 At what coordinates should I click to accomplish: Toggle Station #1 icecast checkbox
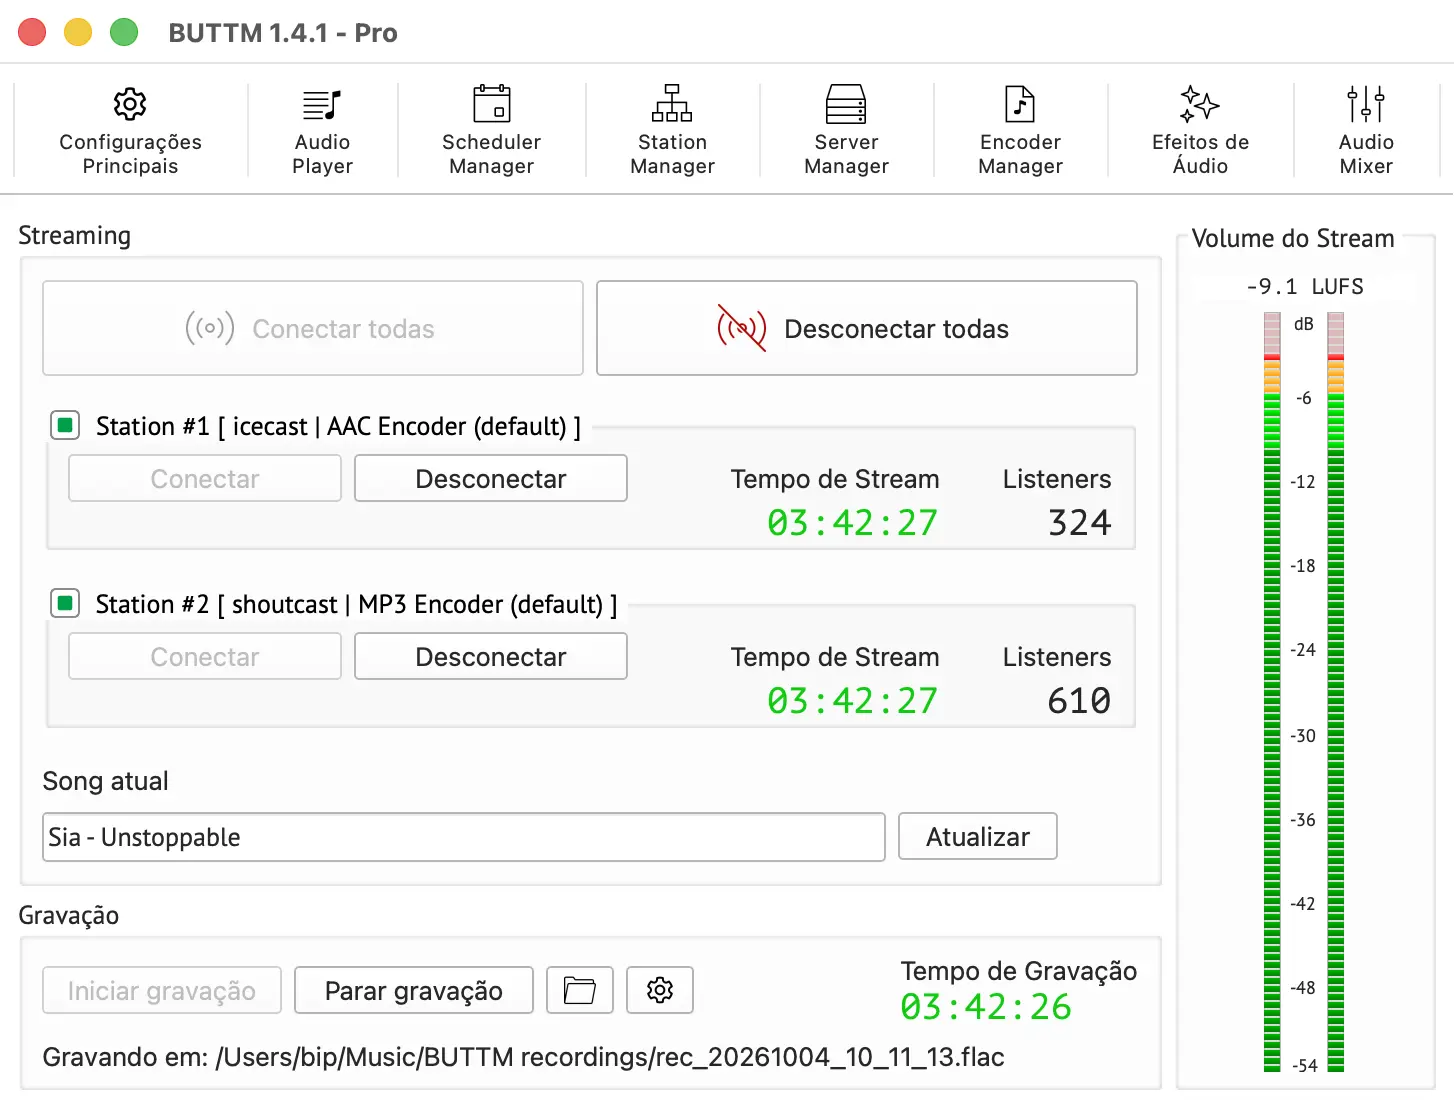[65, 426]
